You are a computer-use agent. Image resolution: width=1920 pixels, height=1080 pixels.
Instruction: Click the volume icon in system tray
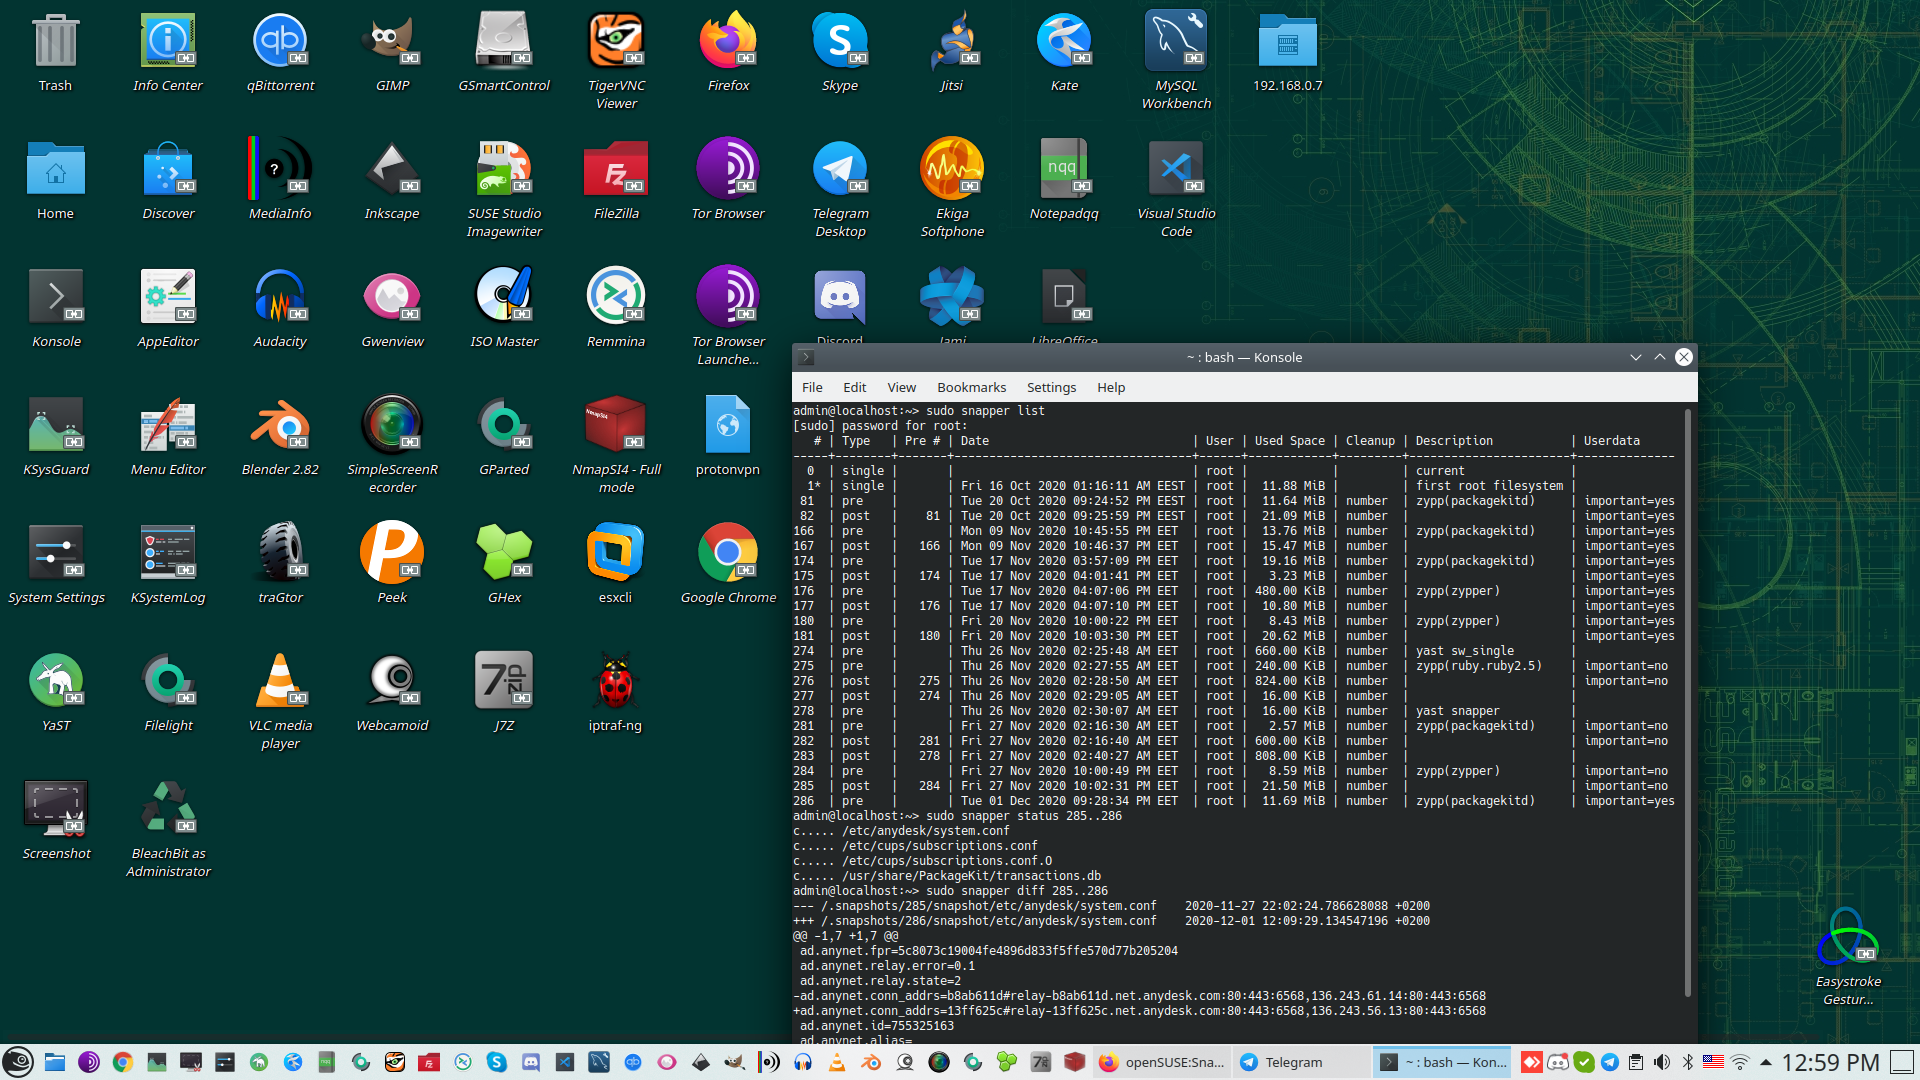[1662, 1062]
